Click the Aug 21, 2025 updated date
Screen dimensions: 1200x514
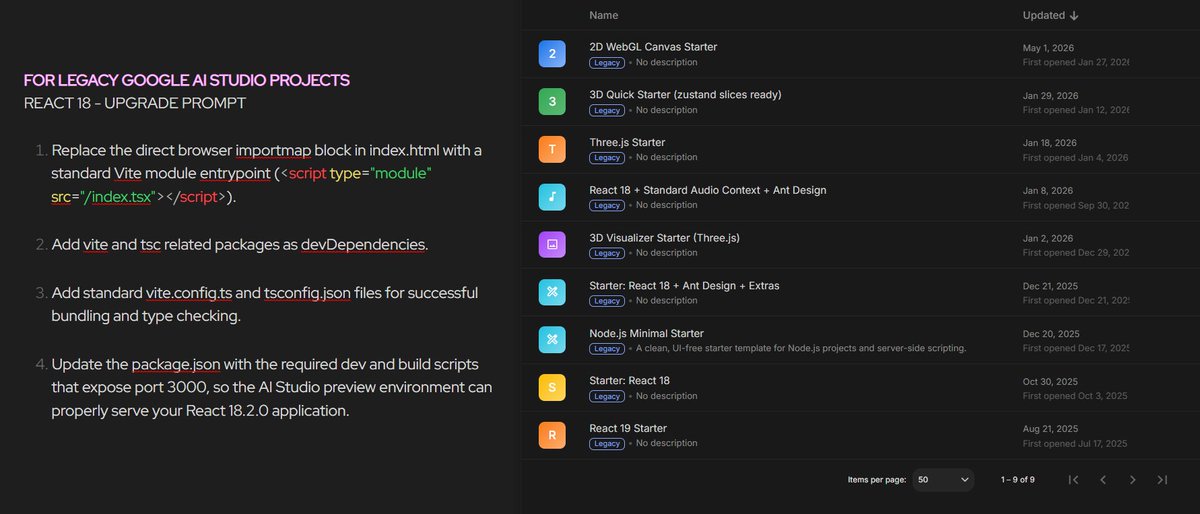(1052, 429)
